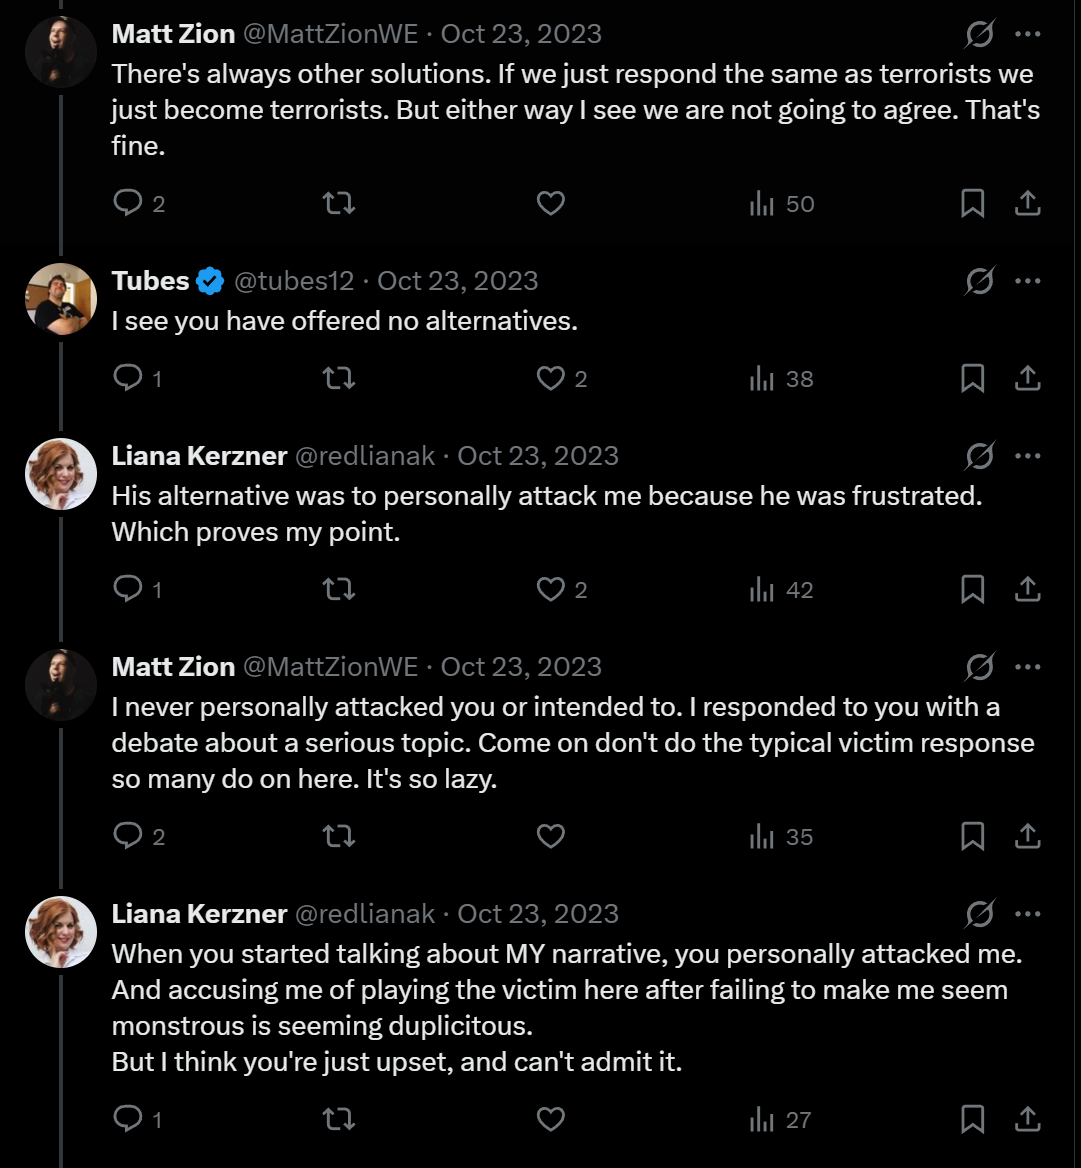Visit Matt Zion's profile name link on first tweet
This screenshot has width=1081, height=1168.
(173, 34)
